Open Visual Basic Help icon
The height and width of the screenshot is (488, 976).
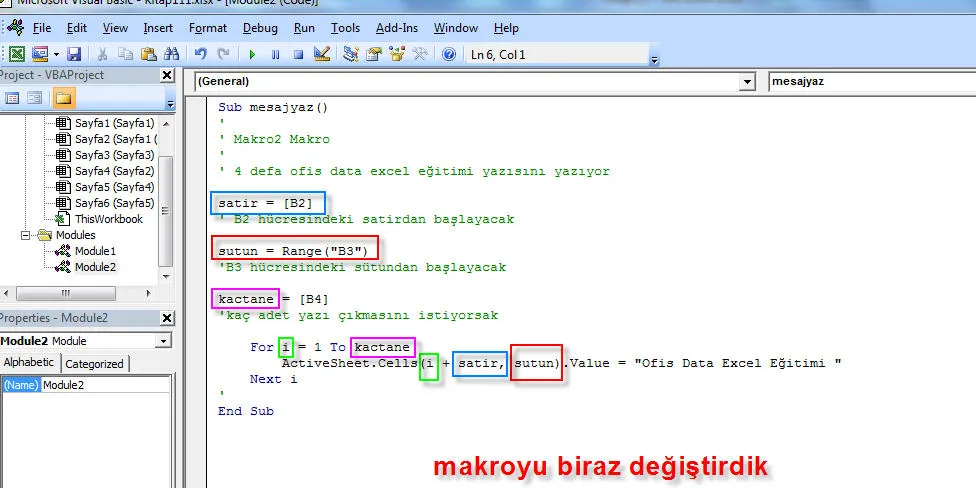[x=449, y=54]
